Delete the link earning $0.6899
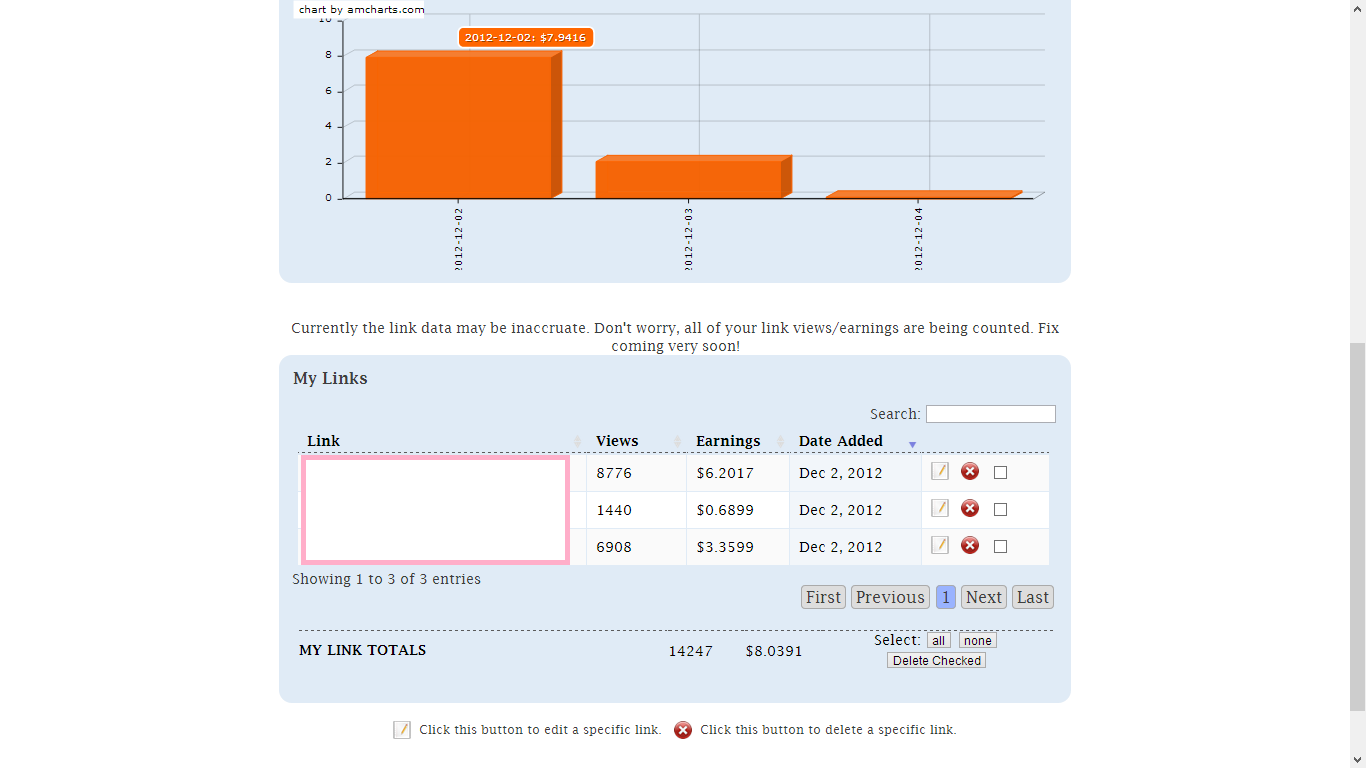This screenshot has height=768, width=1366. point(970,508)
